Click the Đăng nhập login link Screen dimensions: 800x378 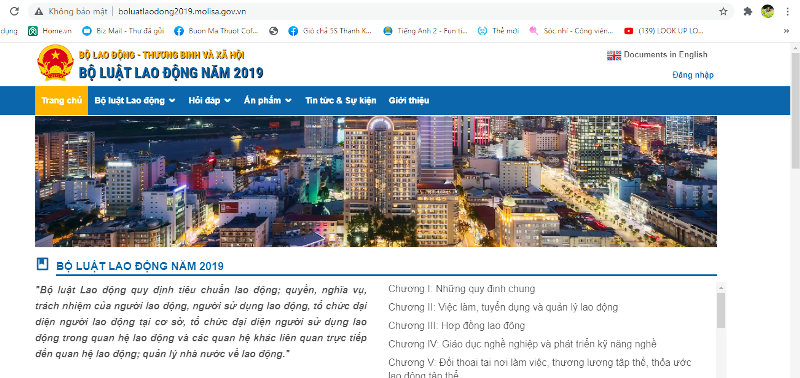pos(693,75)
